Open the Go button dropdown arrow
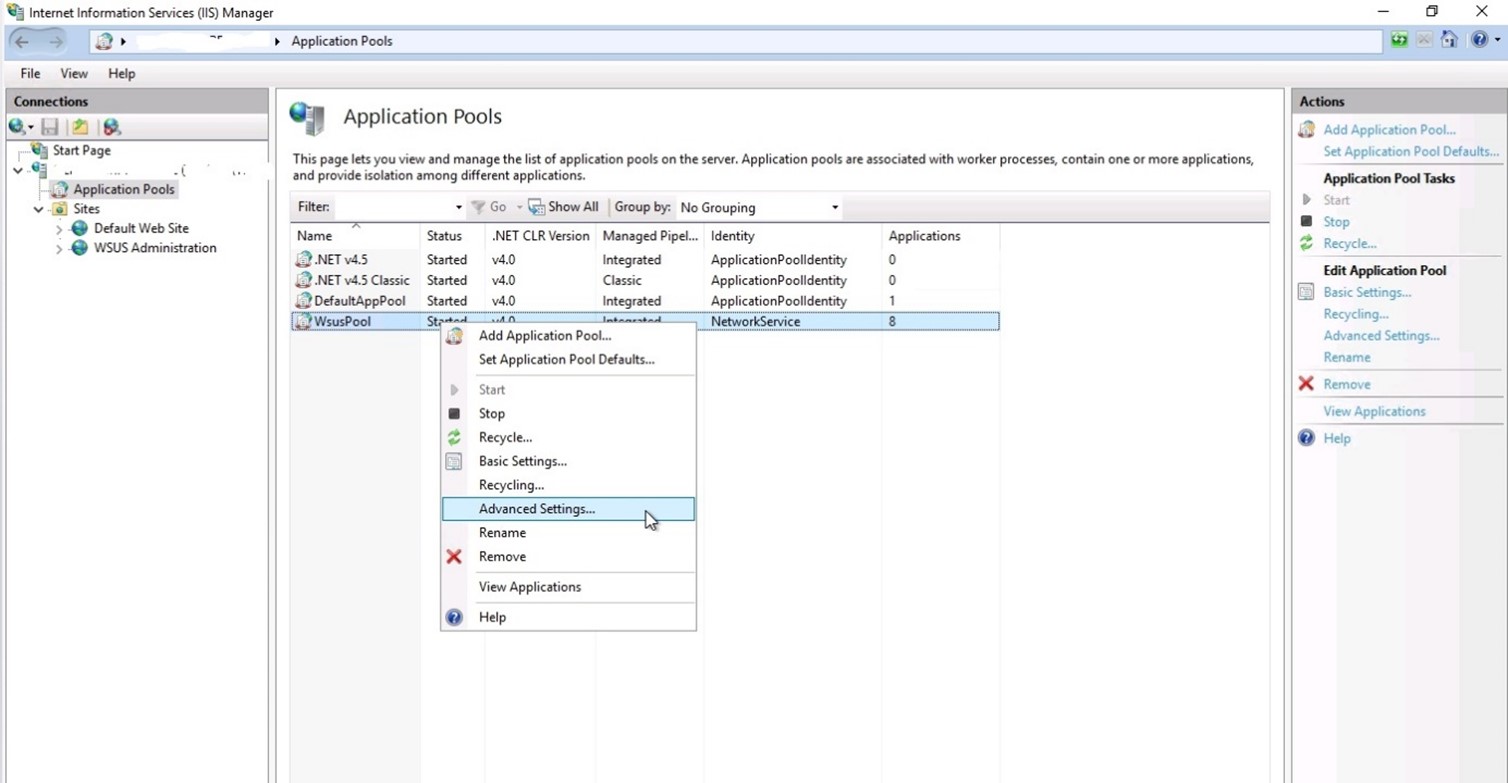 pos(519,207)
